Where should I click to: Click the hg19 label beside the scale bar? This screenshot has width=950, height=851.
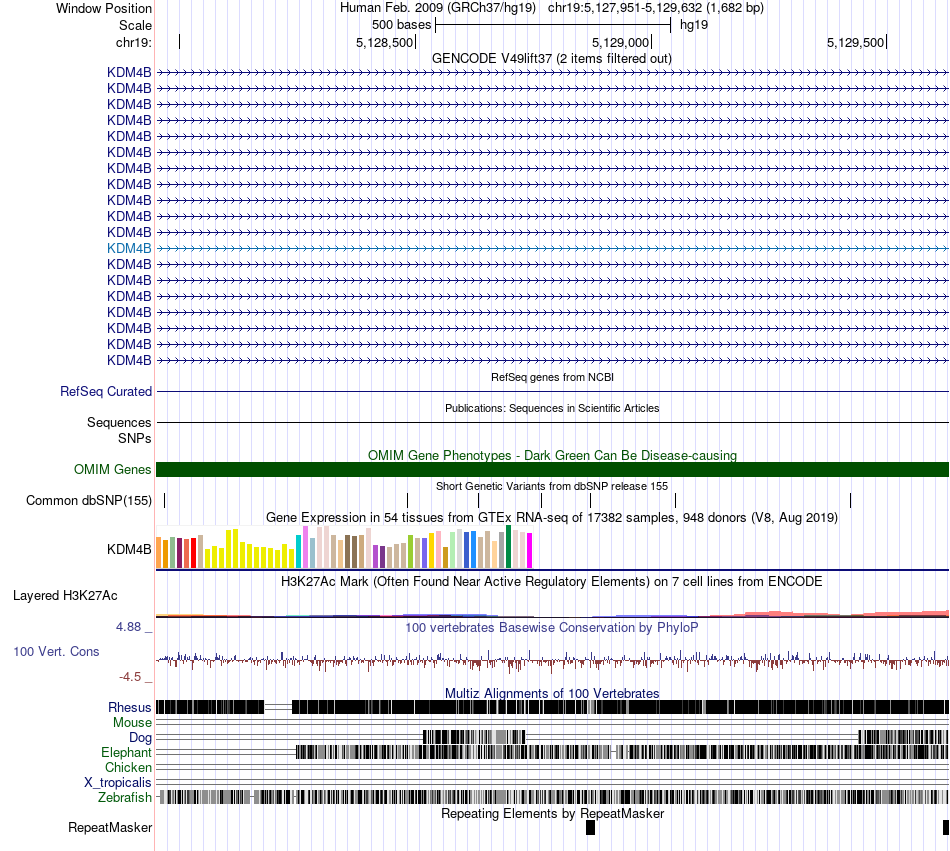point(694,25)
